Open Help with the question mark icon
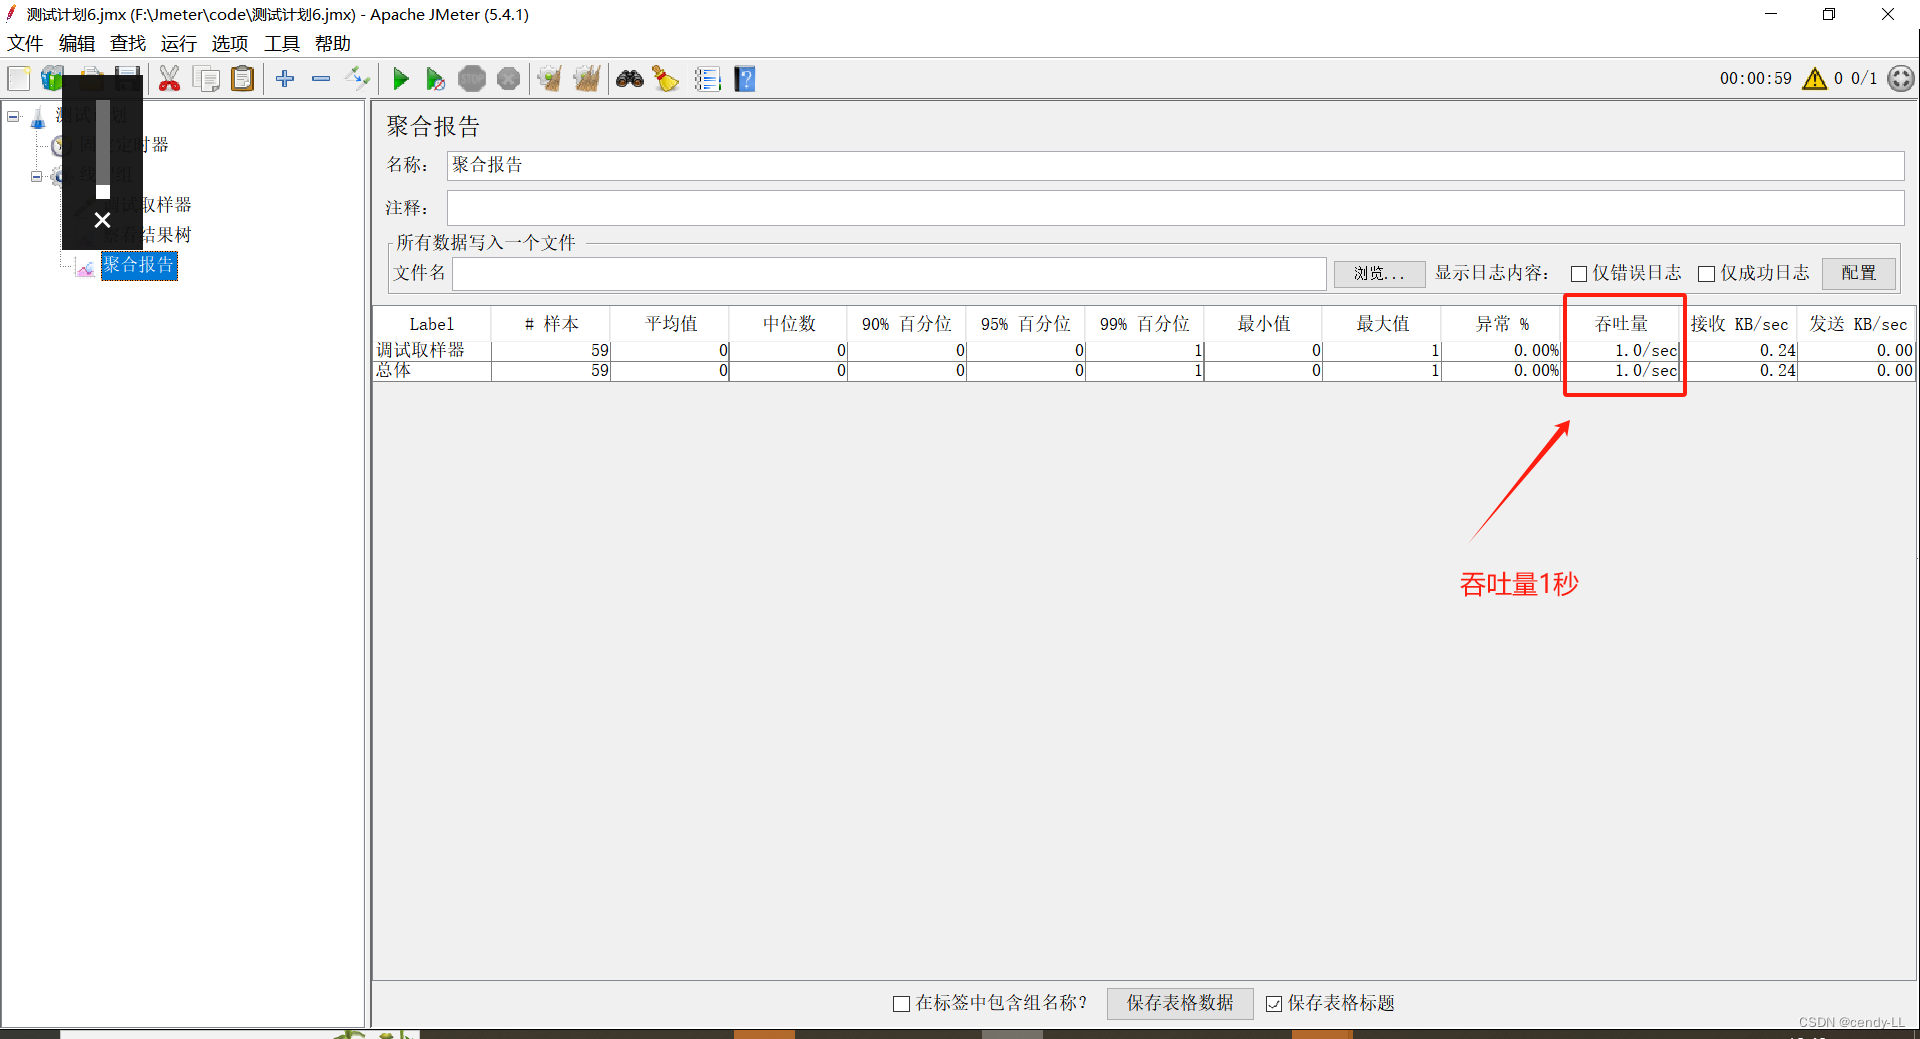 click(745, 78)
